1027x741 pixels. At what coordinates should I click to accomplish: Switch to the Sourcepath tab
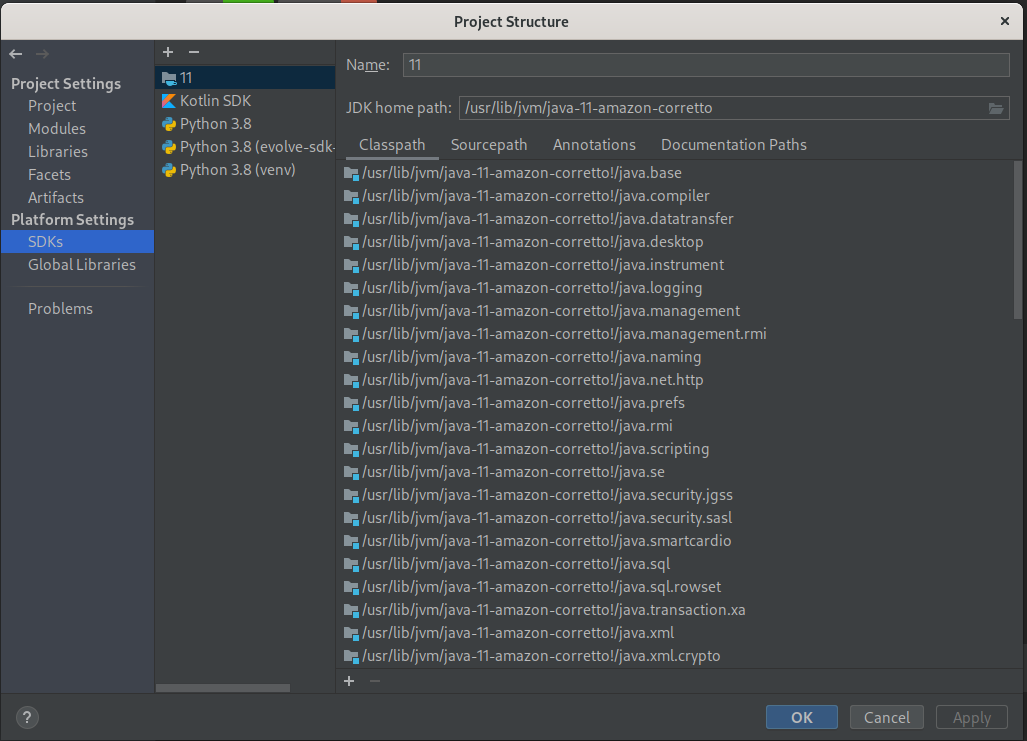pos(489,145)
